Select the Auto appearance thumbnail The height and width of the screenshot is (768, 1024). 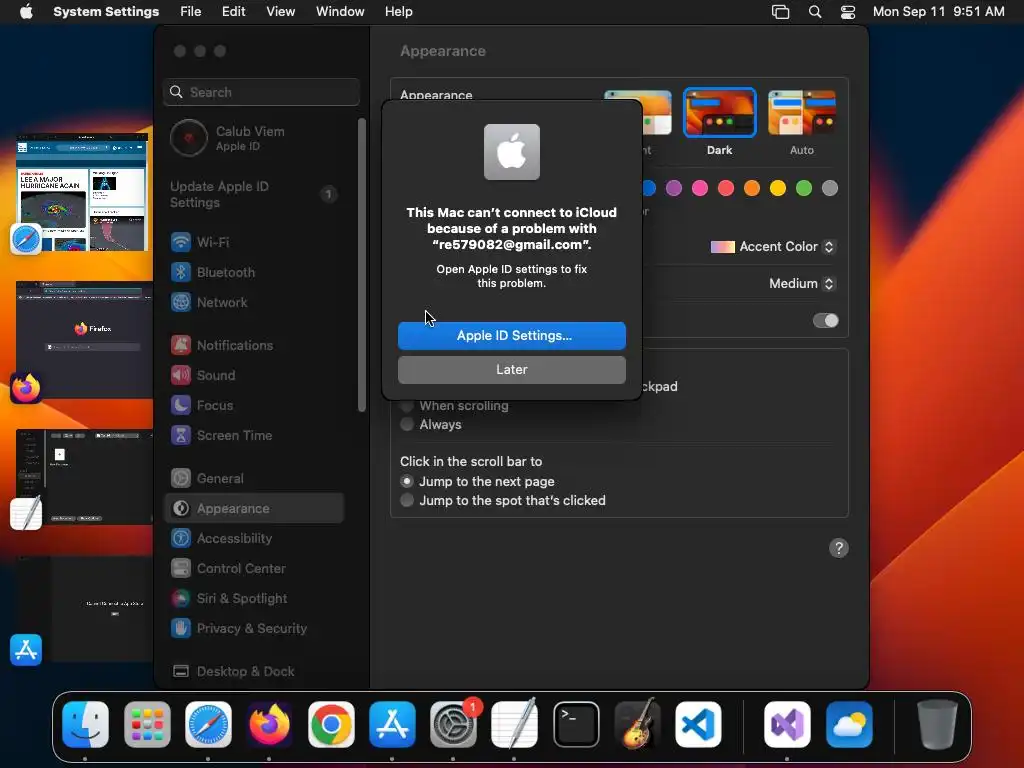801,112
